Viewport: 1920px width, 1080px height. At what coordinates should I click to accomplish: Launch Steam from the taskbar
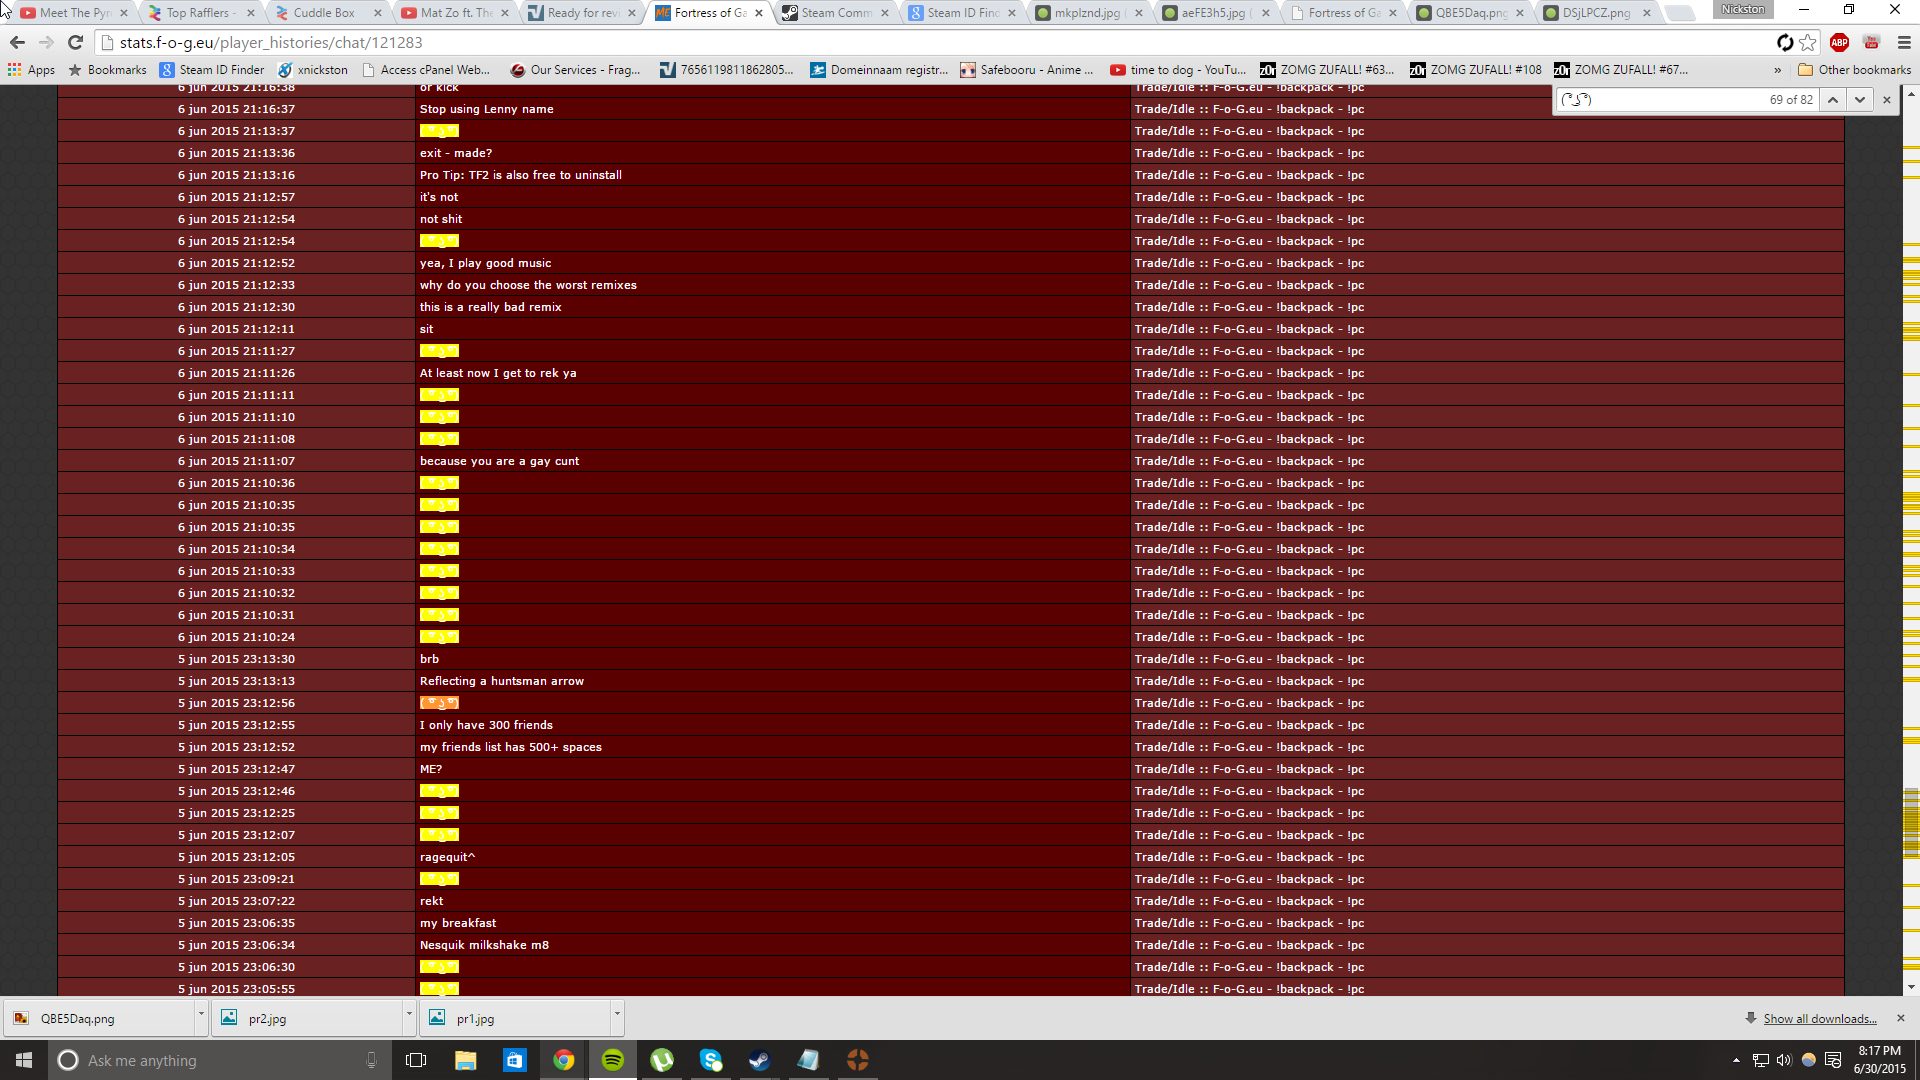(760, 1060)
